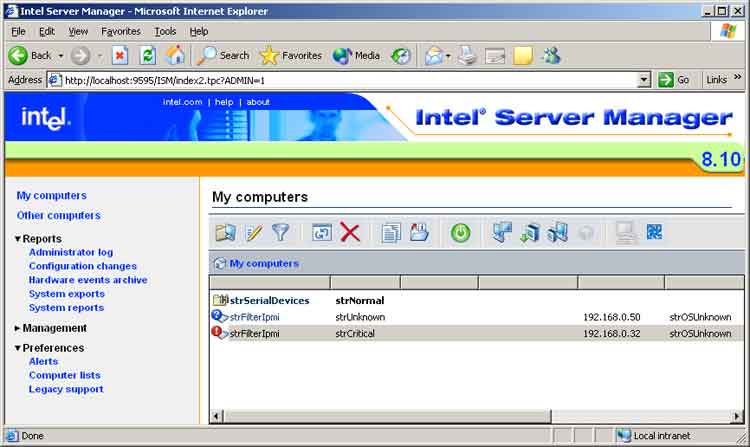Open the strSerialDevices folder entry

[x=269, y=300]
